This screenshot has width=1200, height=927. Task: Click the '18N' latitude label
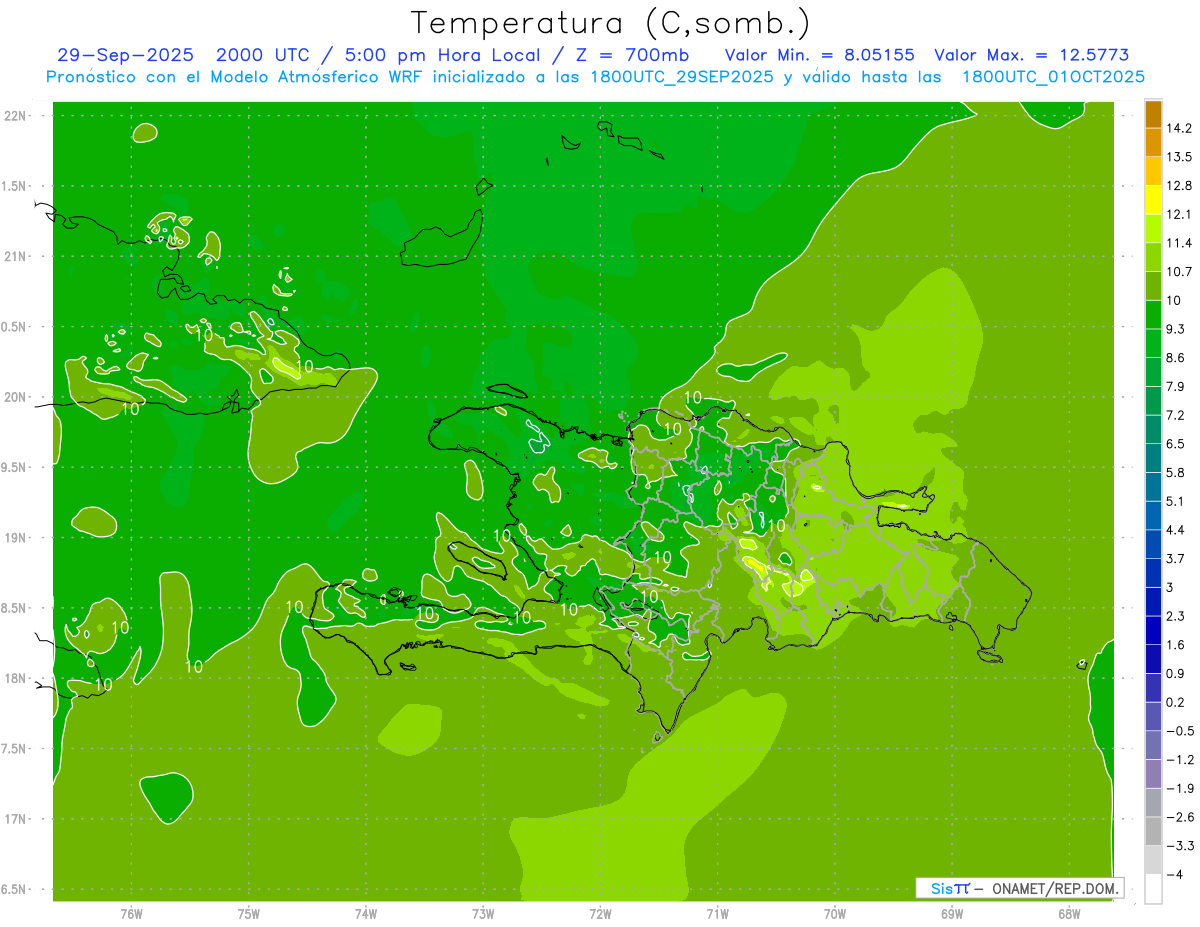click(15, 678)
